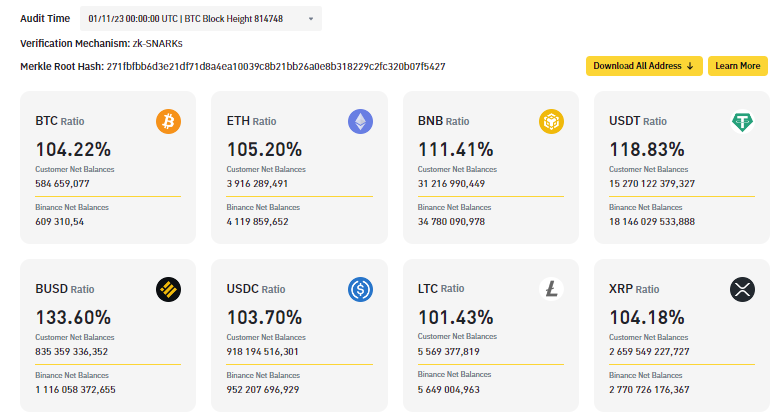This screenshot has width=778, height=417.
Task: Click the Learn More button
Action: (738, 66)
